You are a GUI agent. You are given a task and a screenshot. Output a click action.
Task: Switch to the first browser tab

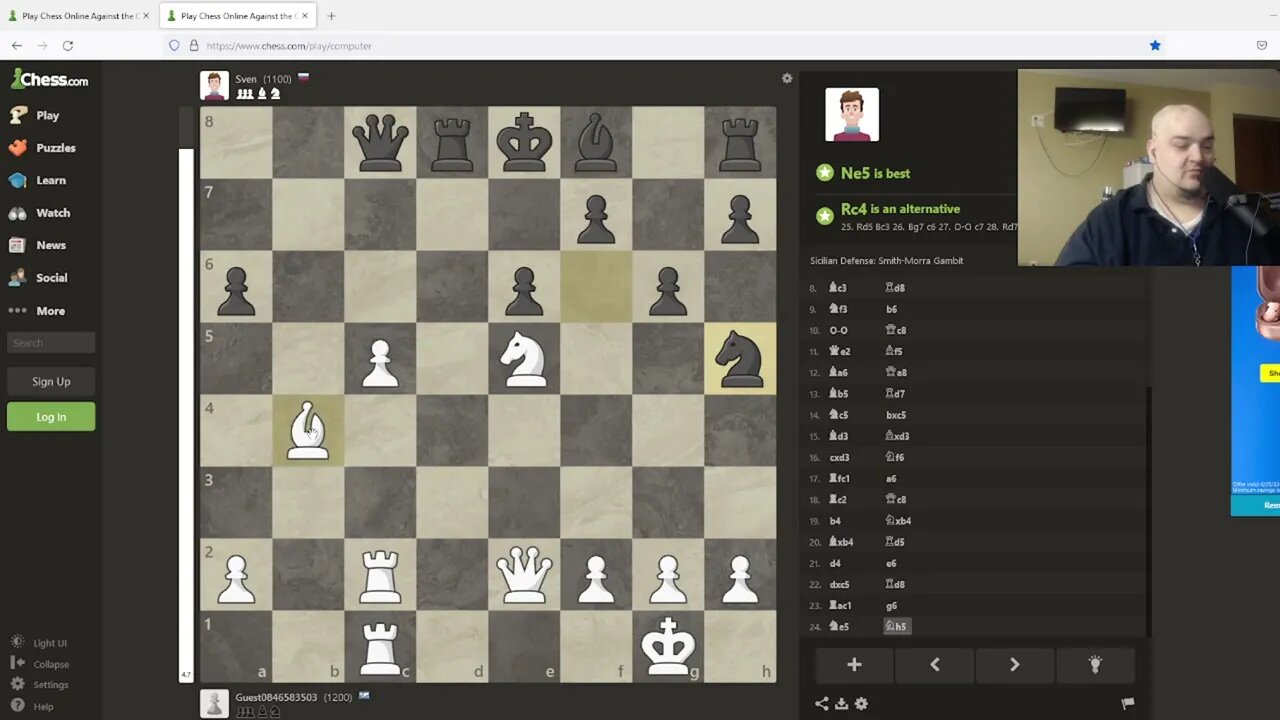click(x=78, y=16)
